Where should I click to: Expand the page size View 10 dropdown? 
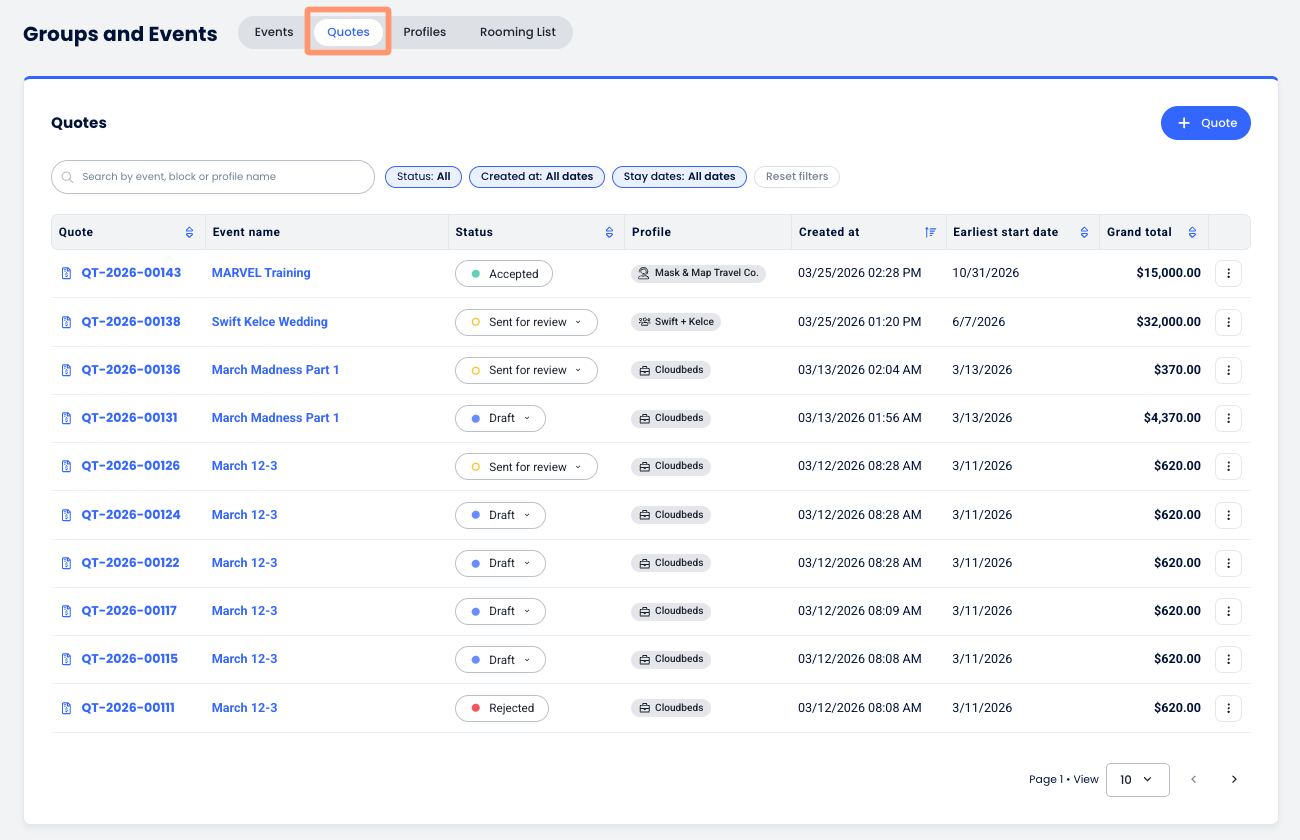[x=1137, y=779]
